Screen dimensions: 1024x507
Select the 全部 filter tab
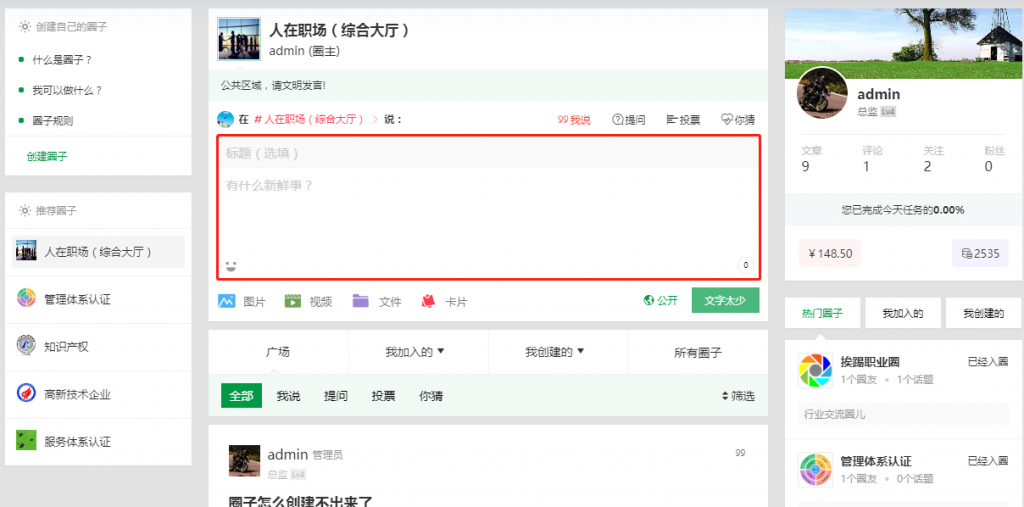pyautogui.click(x=241, y=396)
